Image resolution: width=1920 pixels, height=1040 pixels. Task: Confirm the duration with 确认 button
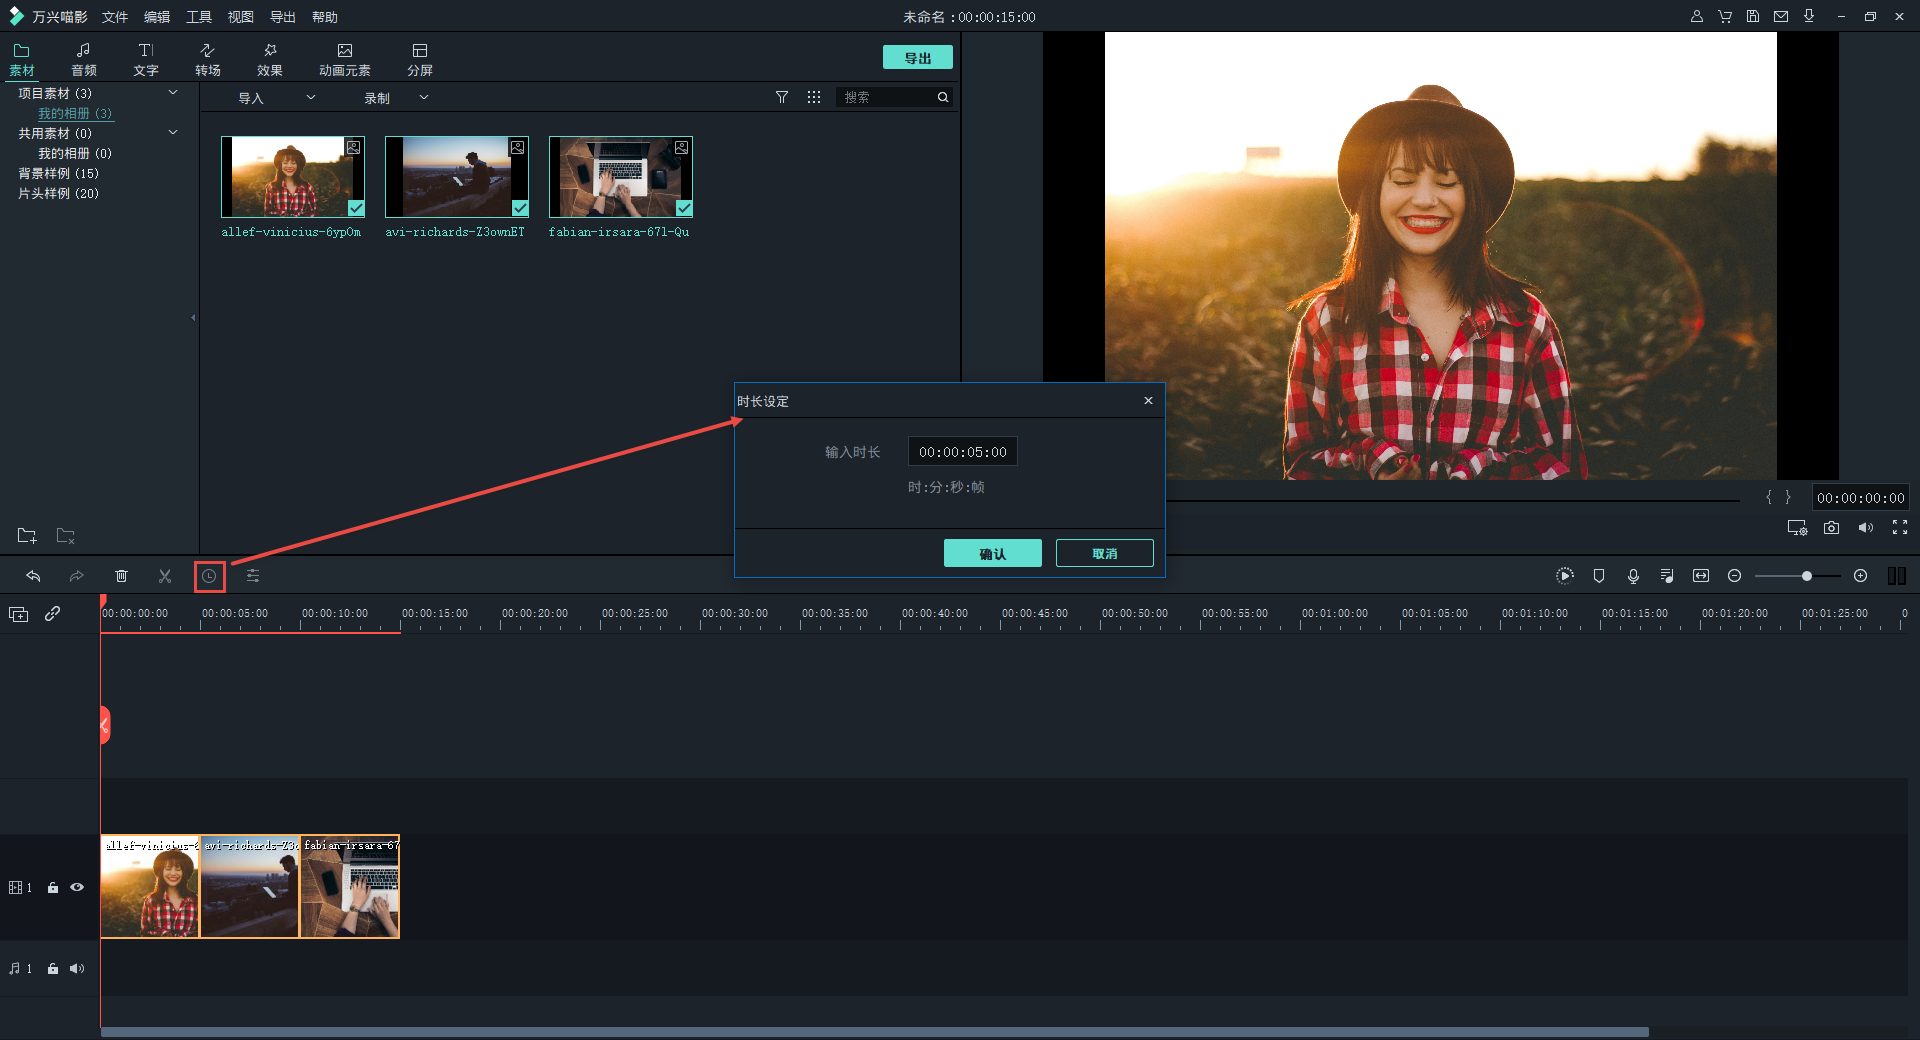coord(992,553)
